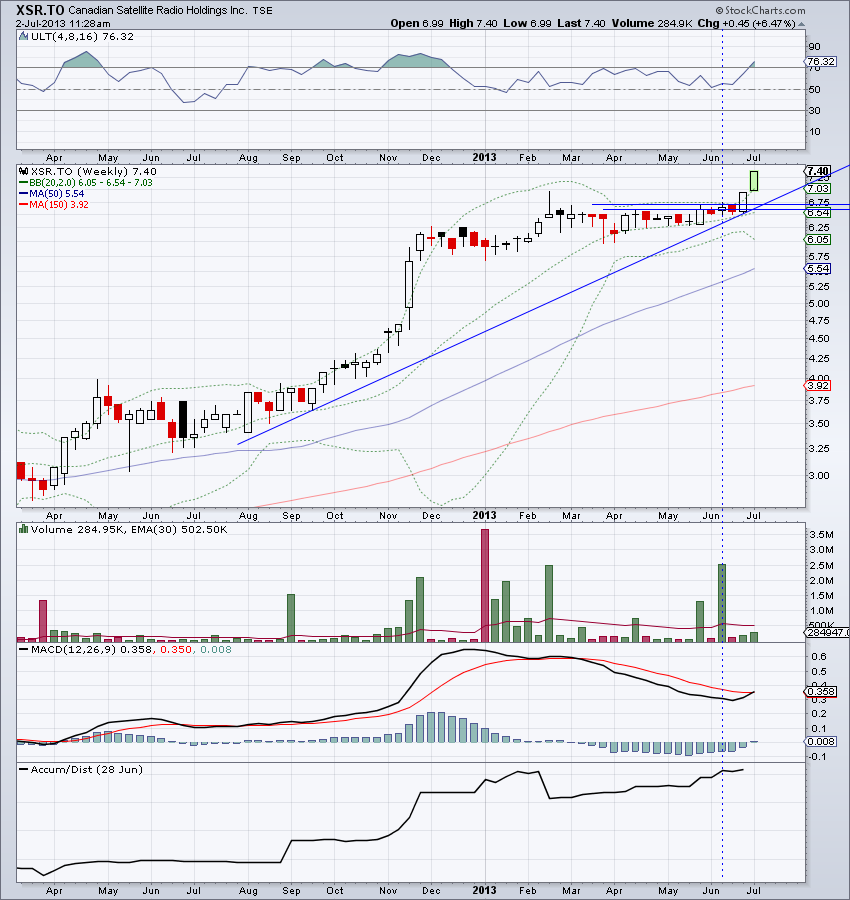Viewport: 850px width, 900px height.
Task: Click the Open 6.99 quote value
Action: point(417,24)
